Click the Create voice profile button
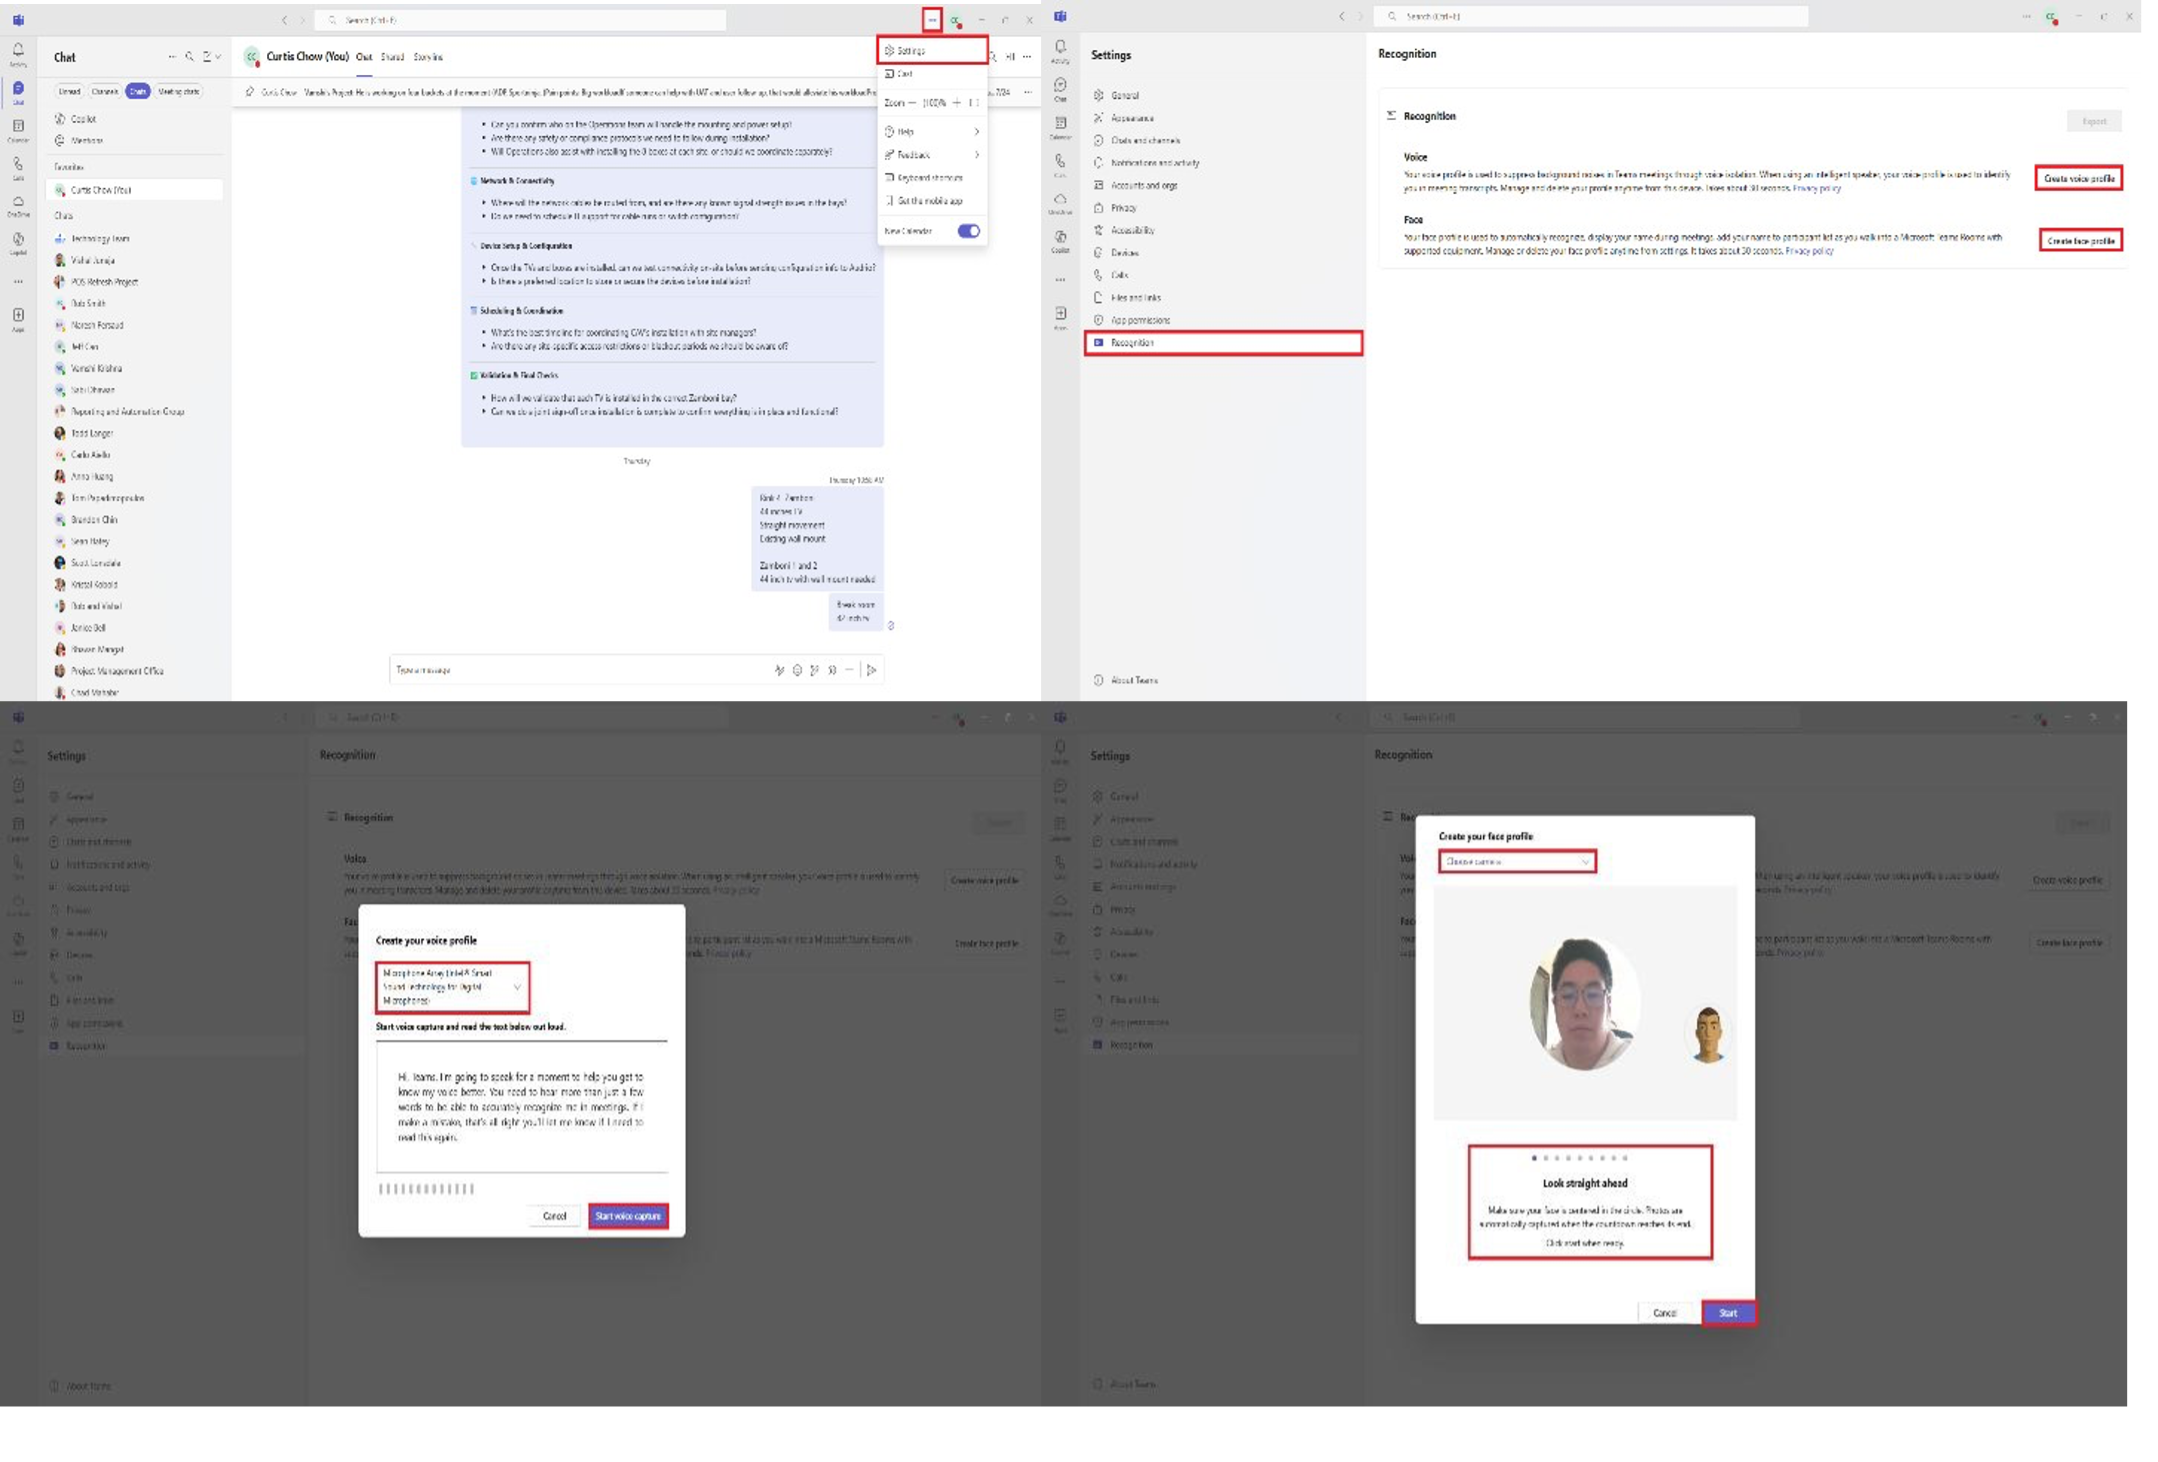Screen dimensions: 2158x1462 point(2078,178)
